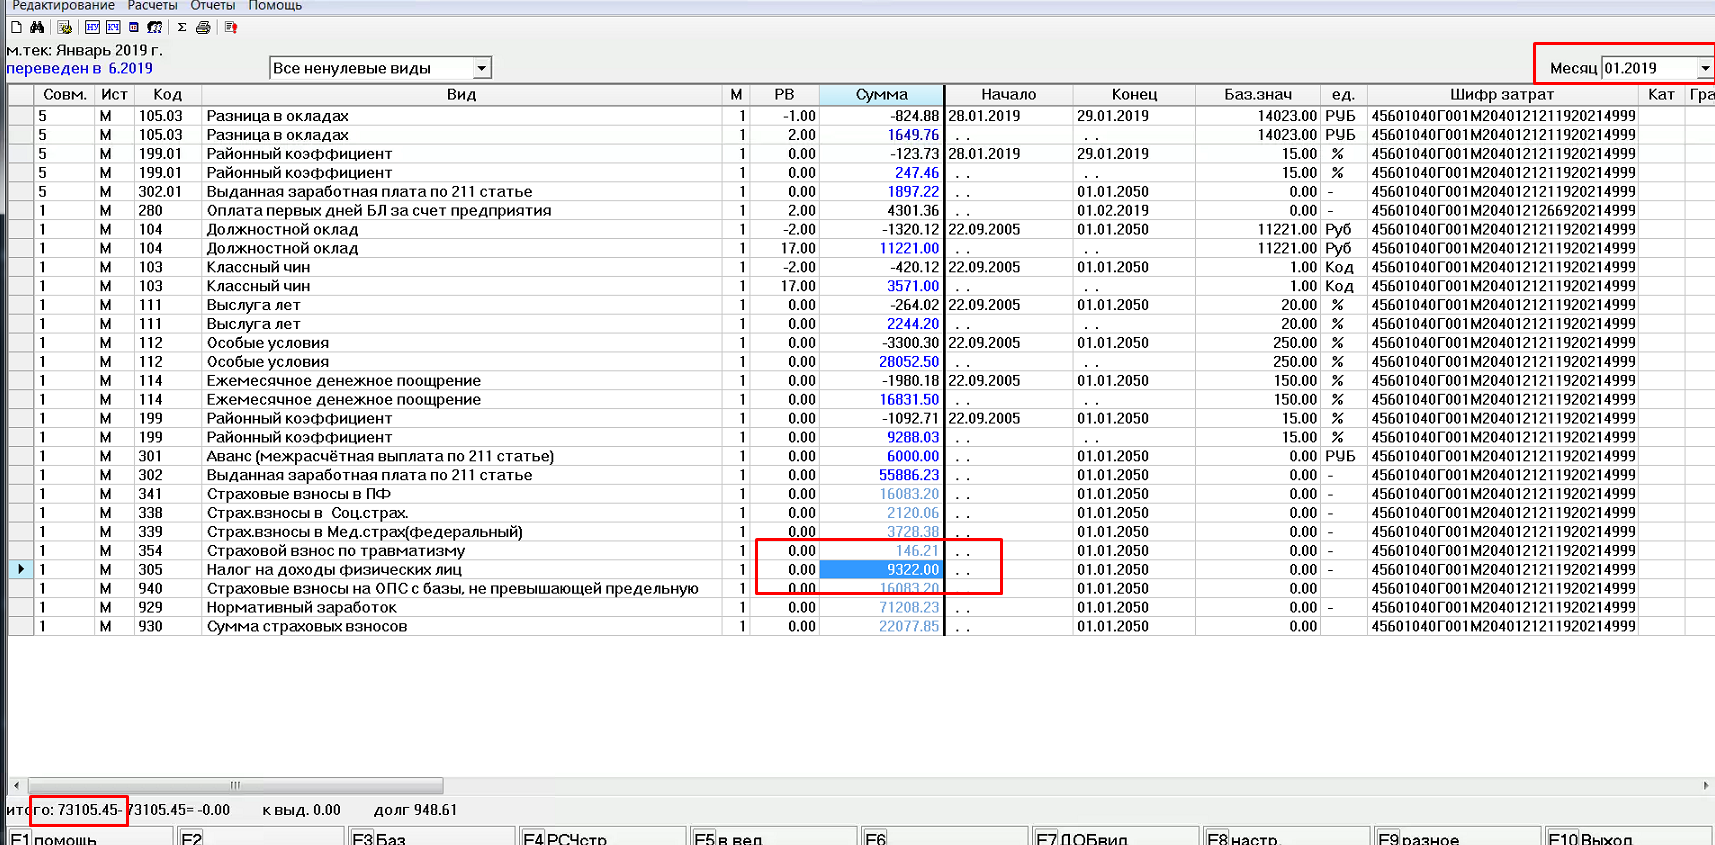Click horizontal scrollbar right arrow
Viewport: 1715px width, 845px height.
pyautogui.click(x=1706, y=785)
